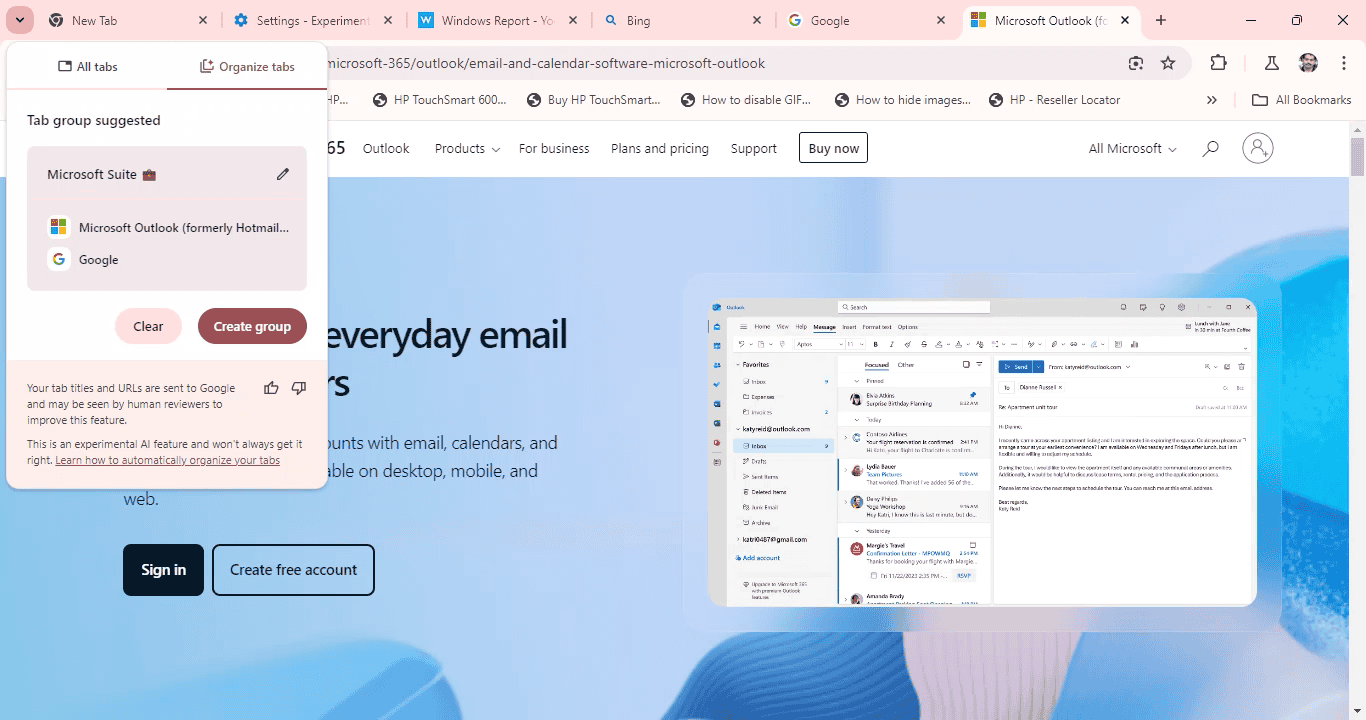The height and width of the screenshot is (720, 1366).
Task: Open the Buy HP TouchSmart bookmark
Action: [594, 100]
